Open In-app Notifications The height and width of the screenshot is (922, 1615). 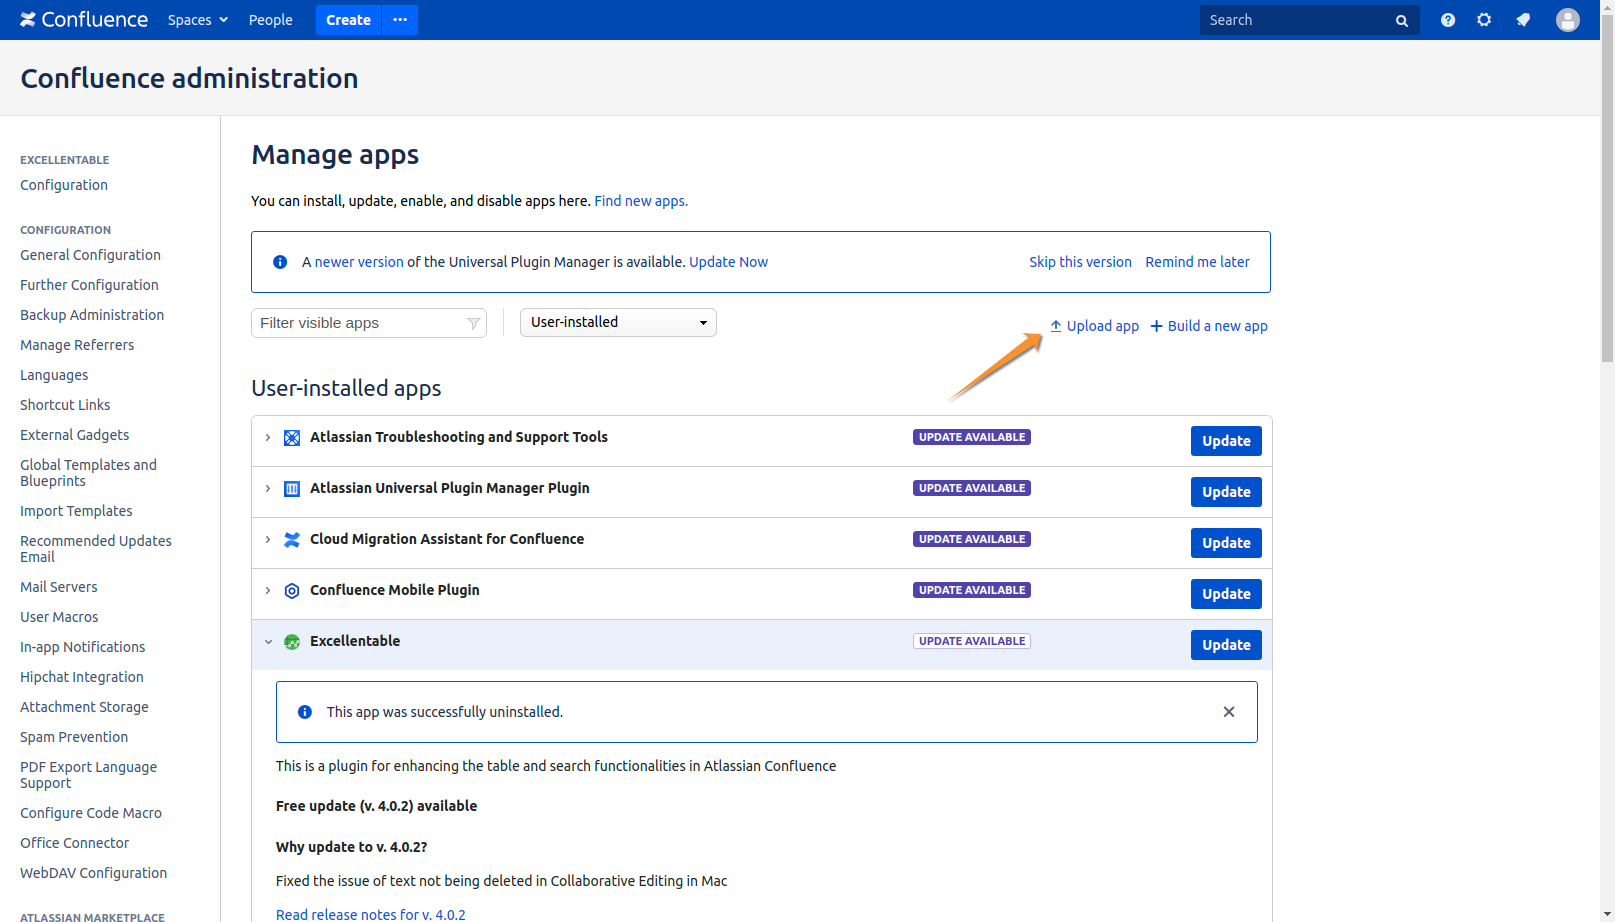point(83,647)
